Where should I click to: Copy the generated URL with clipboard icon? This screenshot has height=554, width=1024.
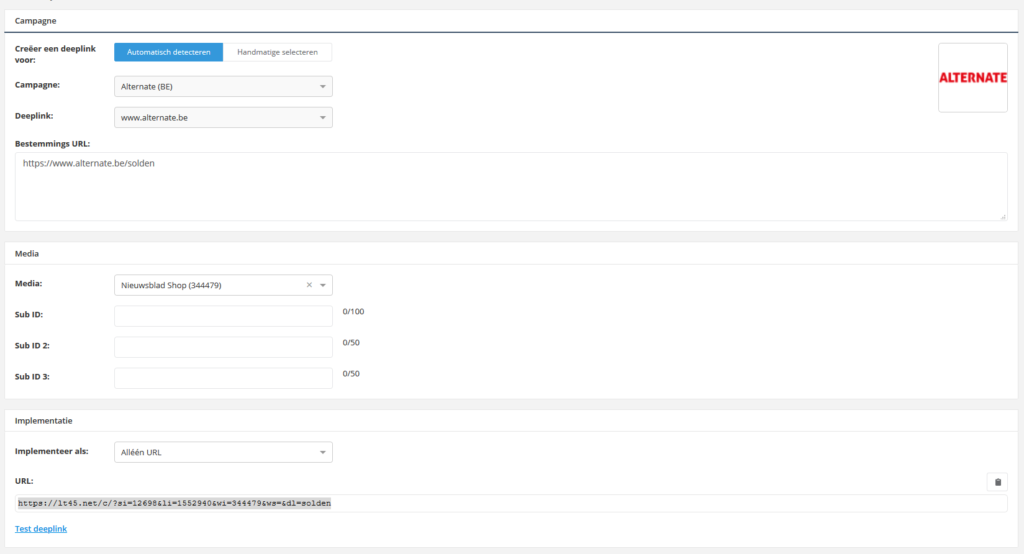[x=996, y=482]
